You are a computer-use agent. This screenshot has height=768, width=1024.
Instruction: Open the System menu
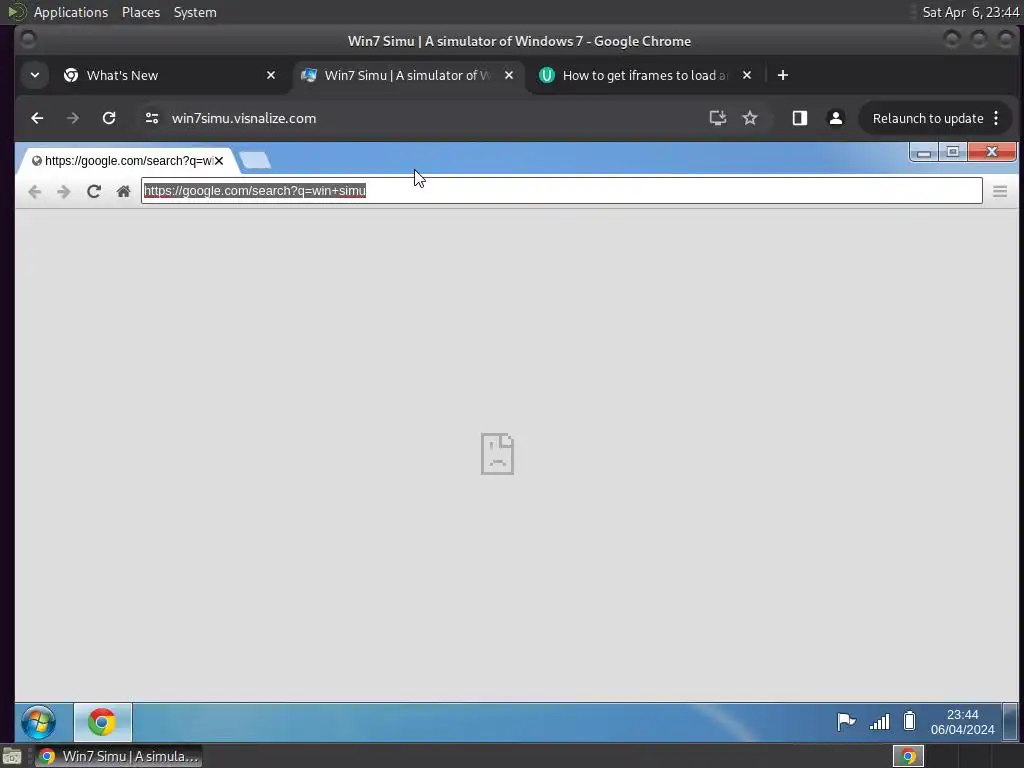(x=195, y=12)
